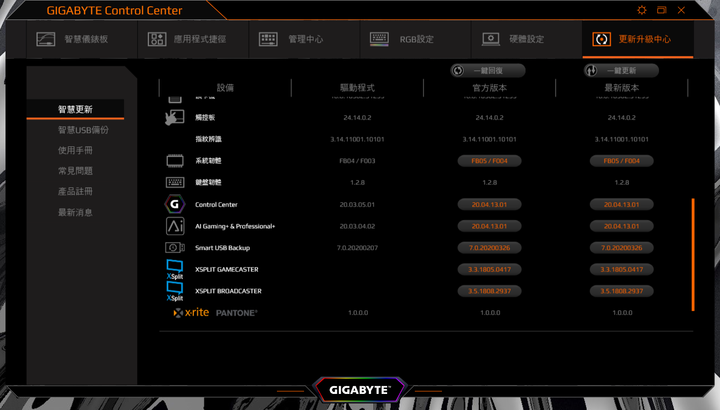This screenshot has width=720, height=410.
Task: Click the 官方版本 column header
Action: pyautogui.click(x=489, y=88)
